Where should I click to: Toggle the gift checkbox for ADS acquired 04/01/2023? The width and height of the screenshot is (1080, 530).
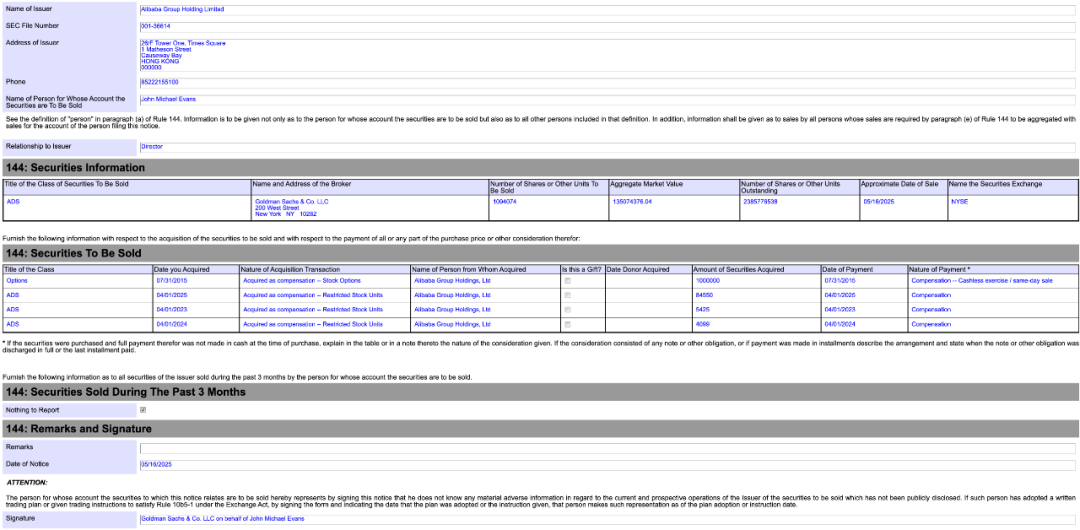(x=568, y=309)
